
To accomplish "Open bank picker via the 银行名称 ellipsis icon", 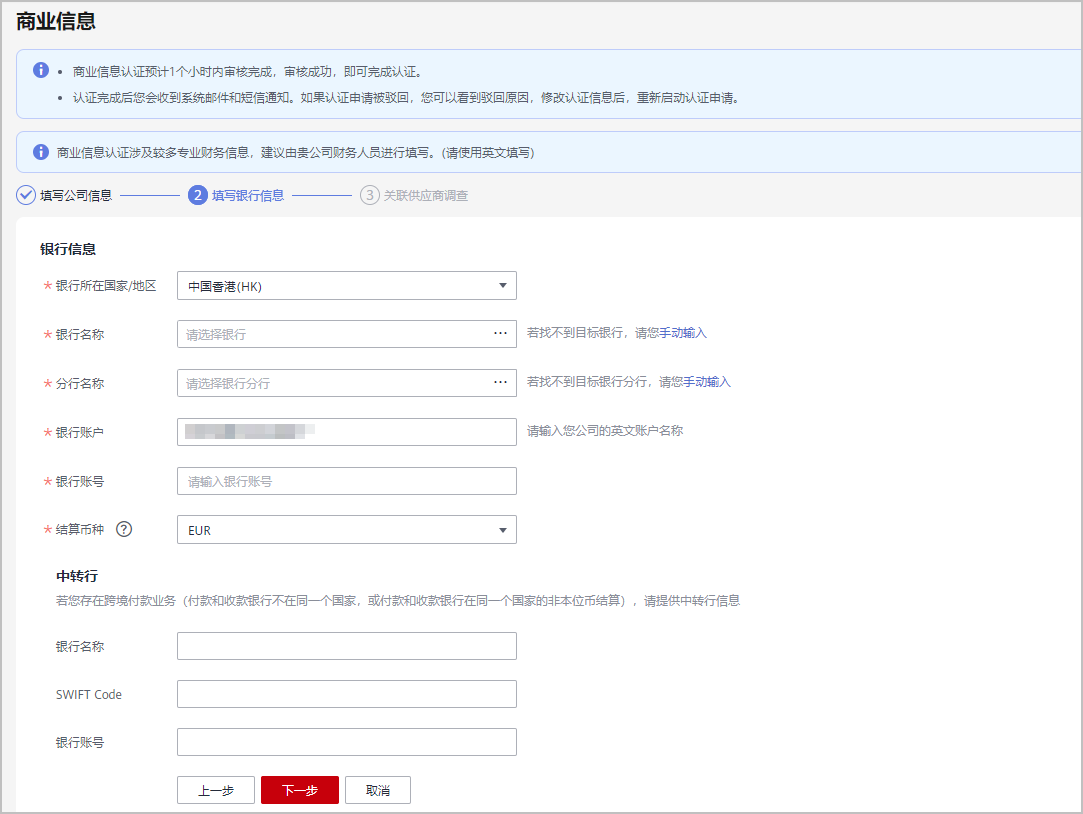I will [x=501, y=333].
